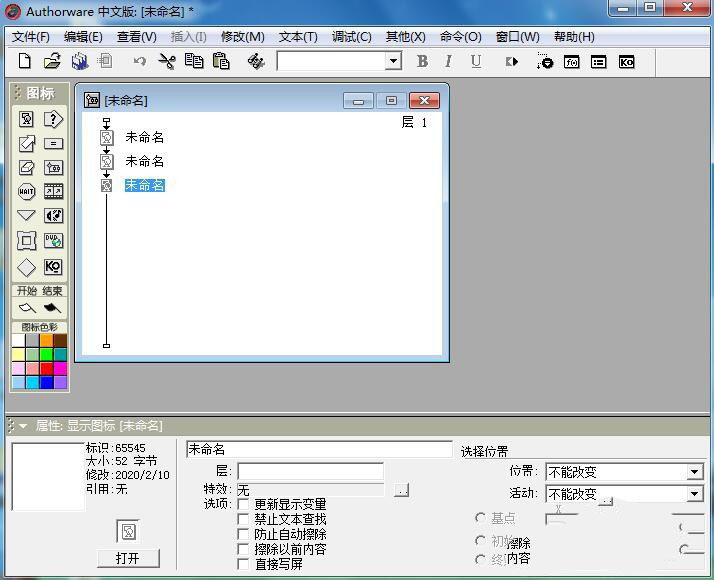Open the Functions window from toolbar

pyautogui.click(x=571, y=62)
